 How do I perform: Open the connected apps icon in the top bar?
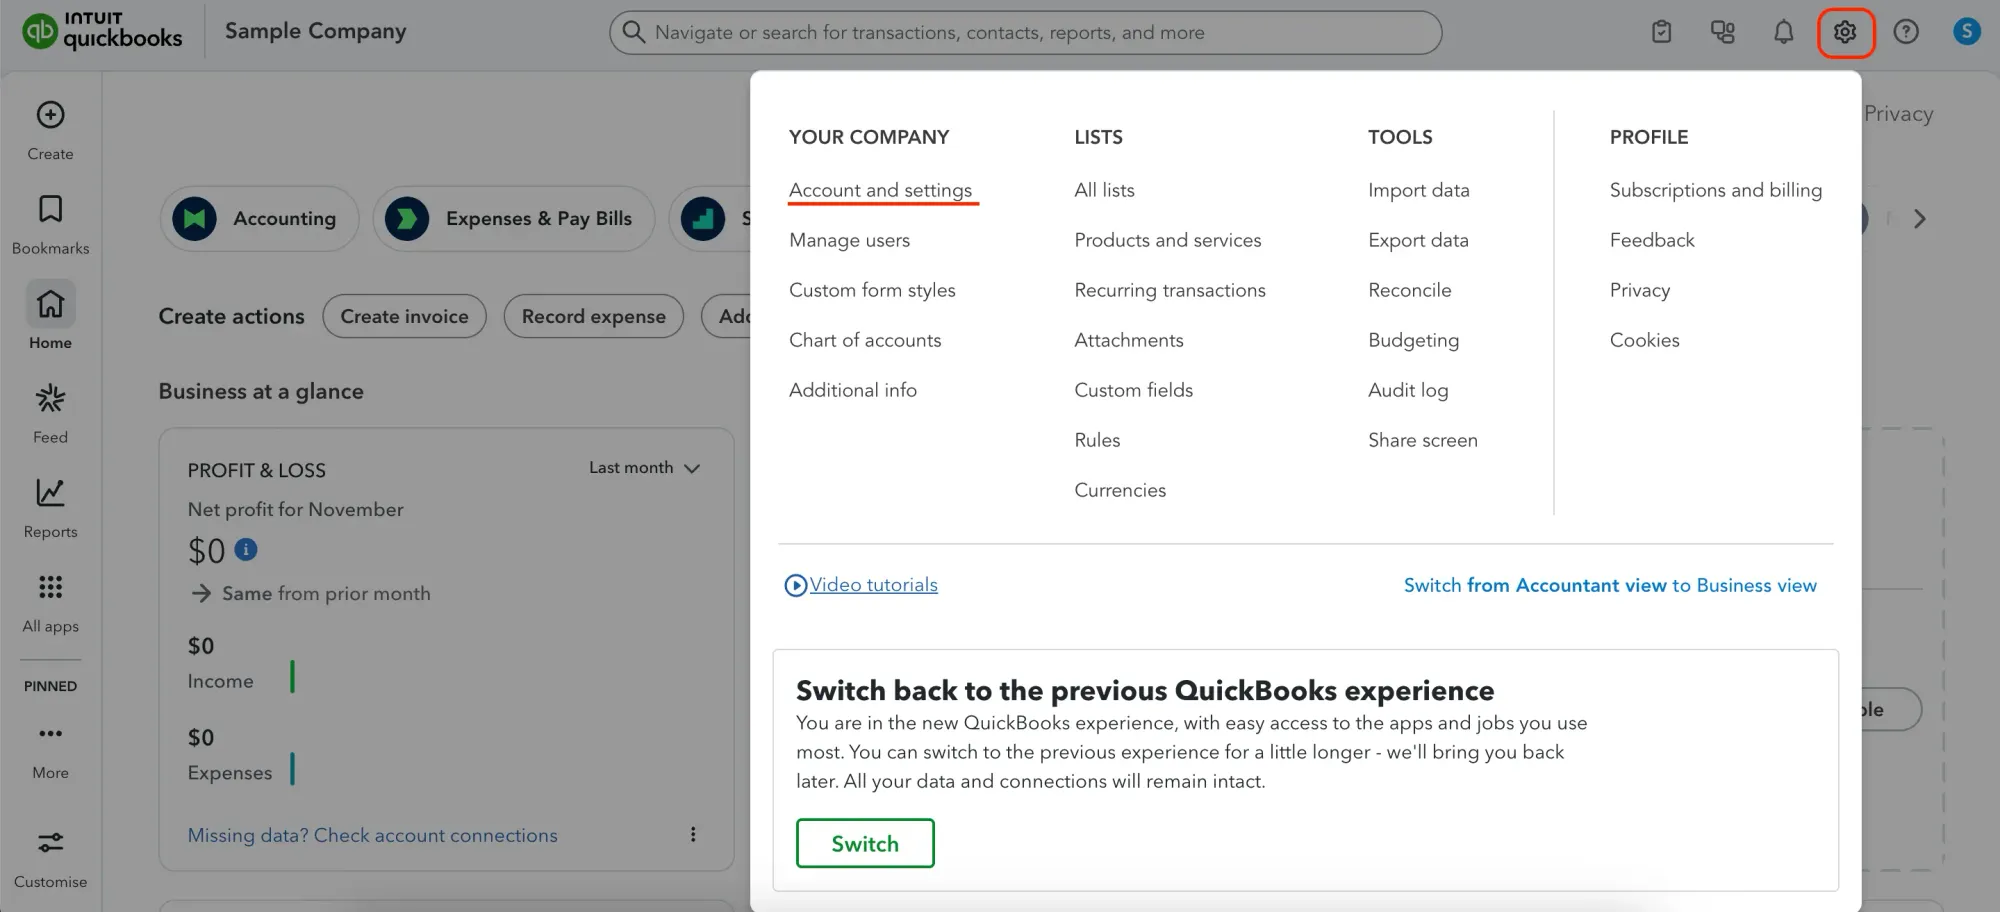[1722, 31]
